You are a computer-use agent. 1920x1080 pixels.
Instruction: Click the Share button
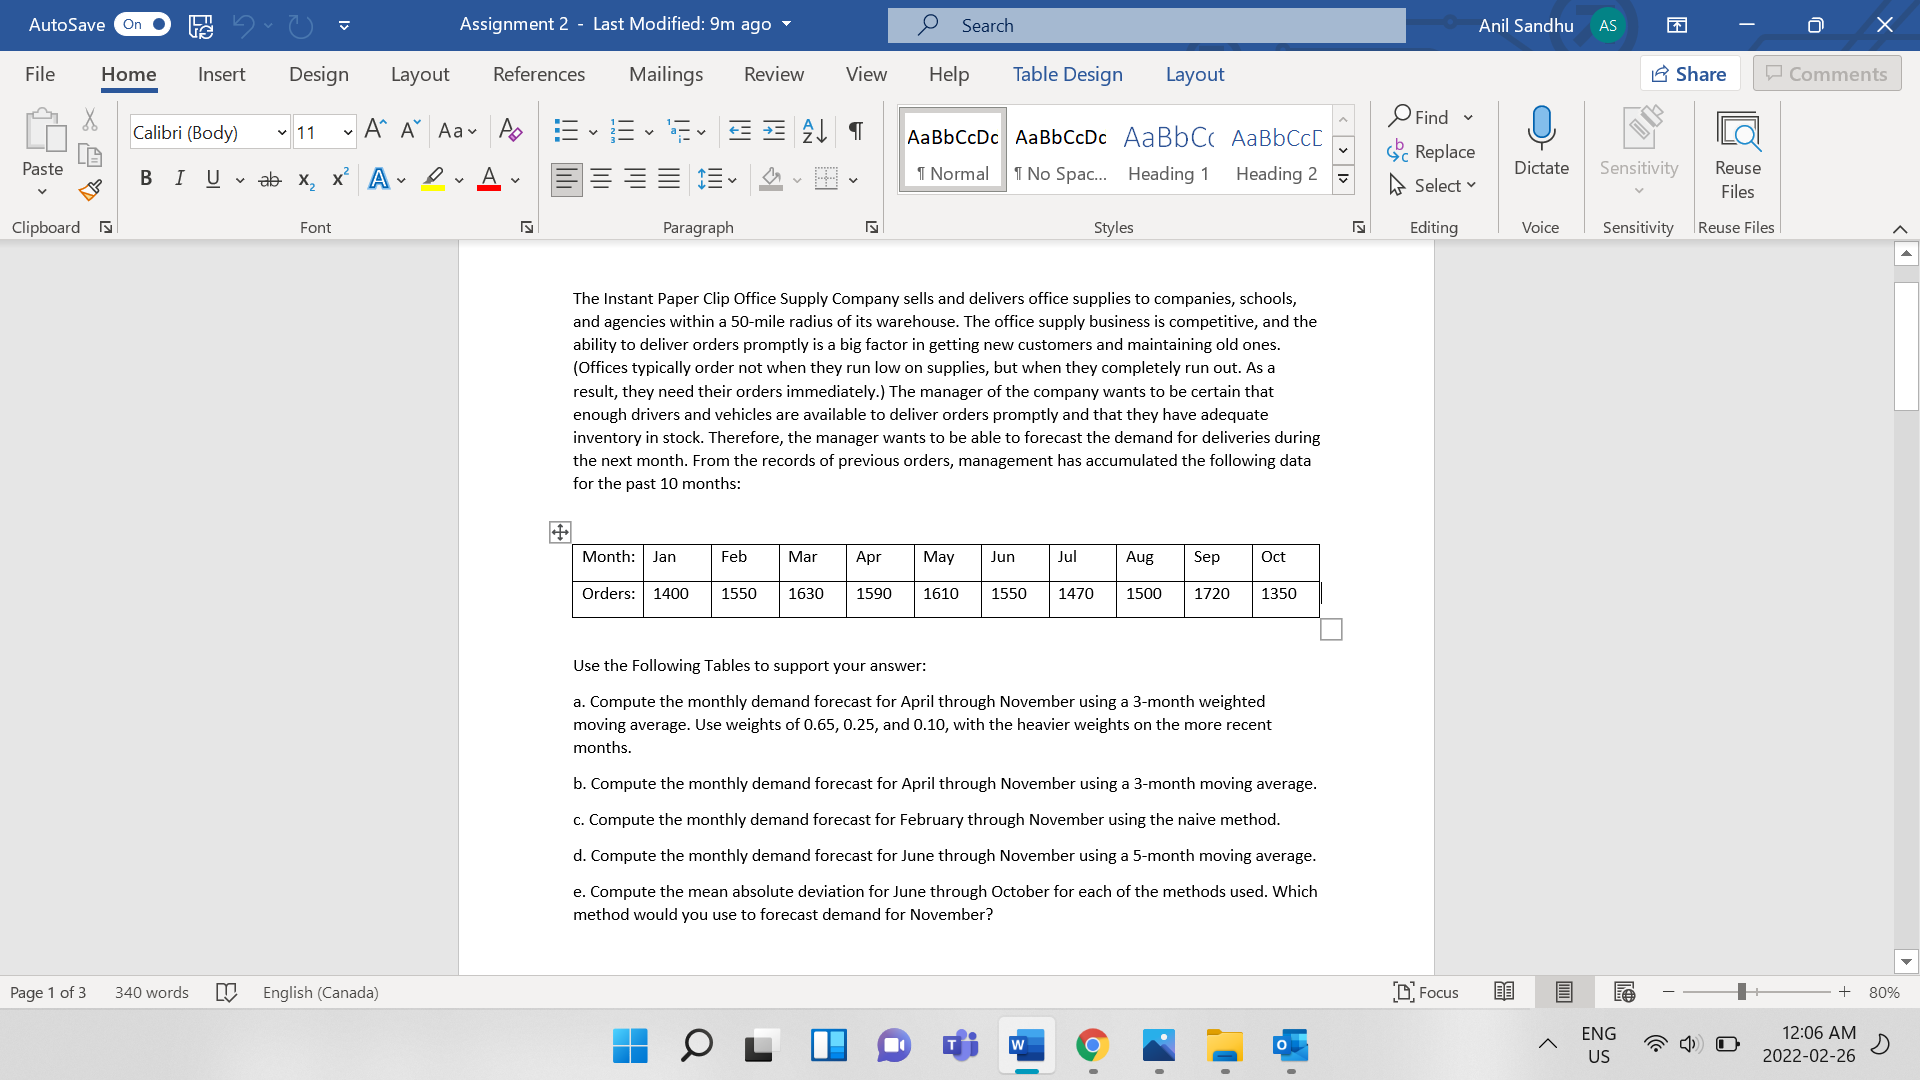[x=1689, y=73]
